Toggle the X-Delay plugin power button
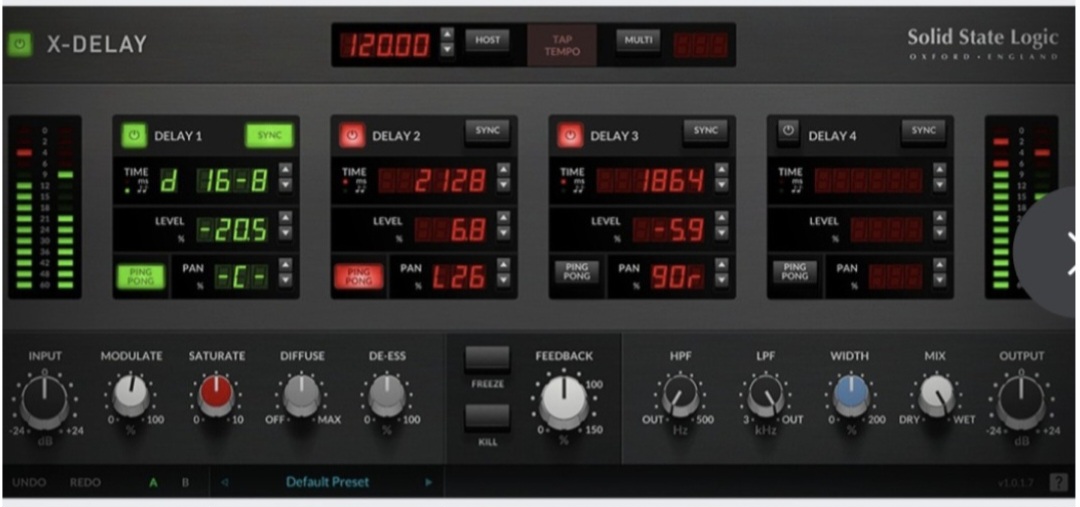This screenshot has height=507, width=1080. pos(20,45)
